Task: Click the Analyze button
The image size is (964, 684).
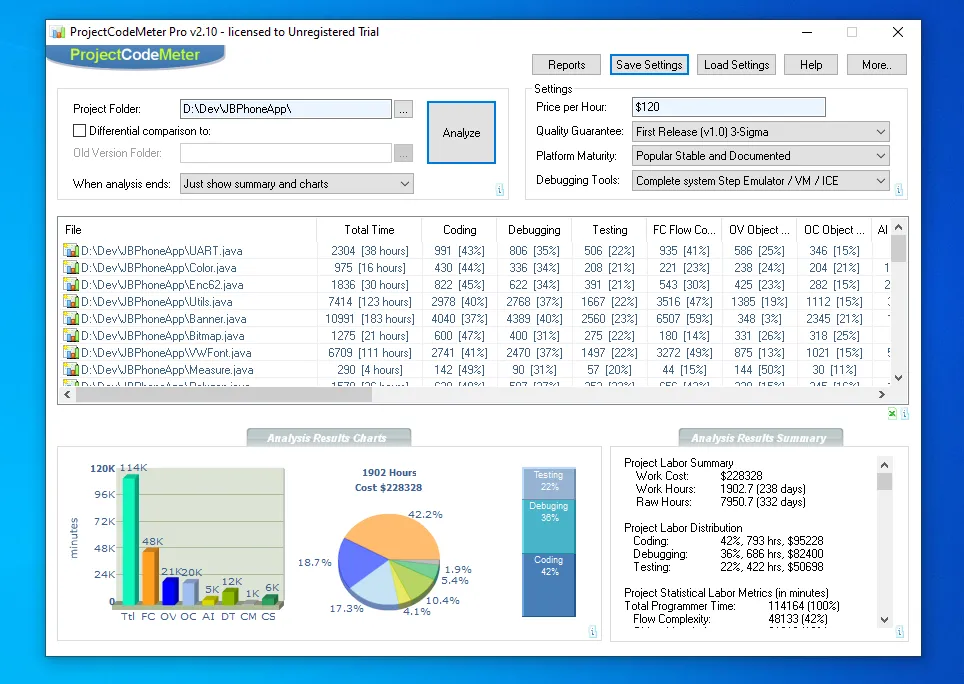Action: [461, 131]
